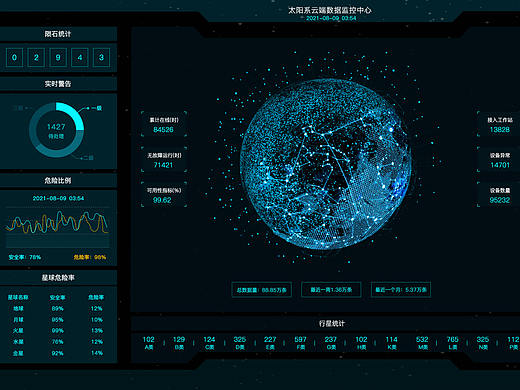Select the 水星 row in the planet table

(58, 342)
